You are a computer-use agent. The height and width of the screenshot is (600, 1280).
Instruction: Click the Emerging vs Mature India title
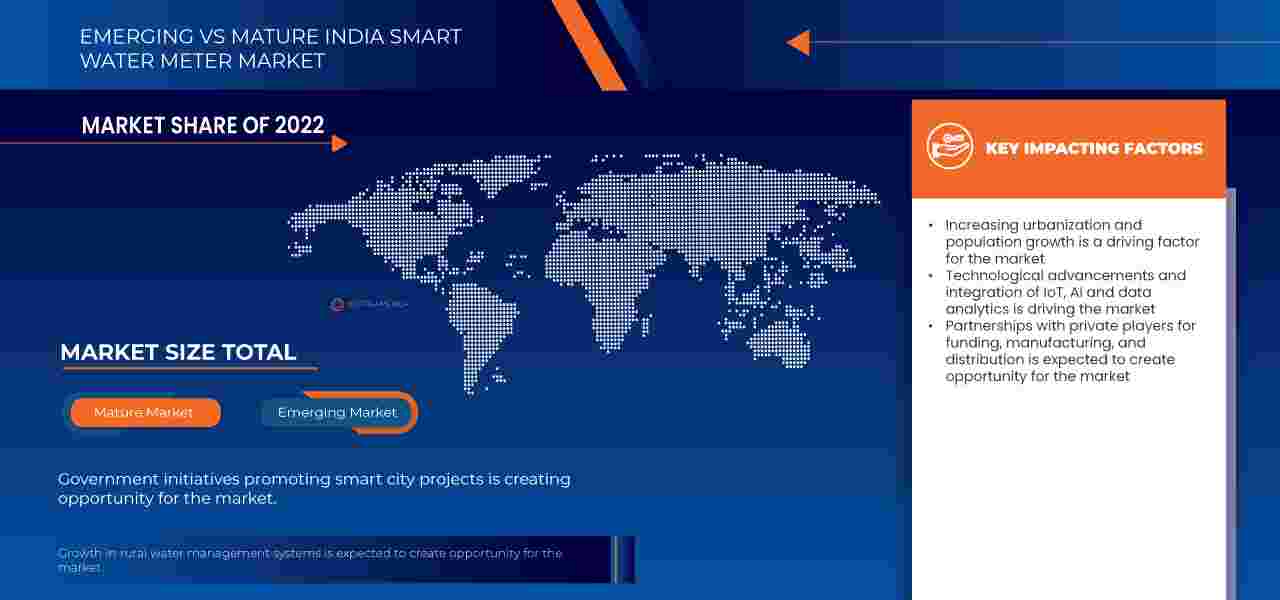(x=270, y=48)
